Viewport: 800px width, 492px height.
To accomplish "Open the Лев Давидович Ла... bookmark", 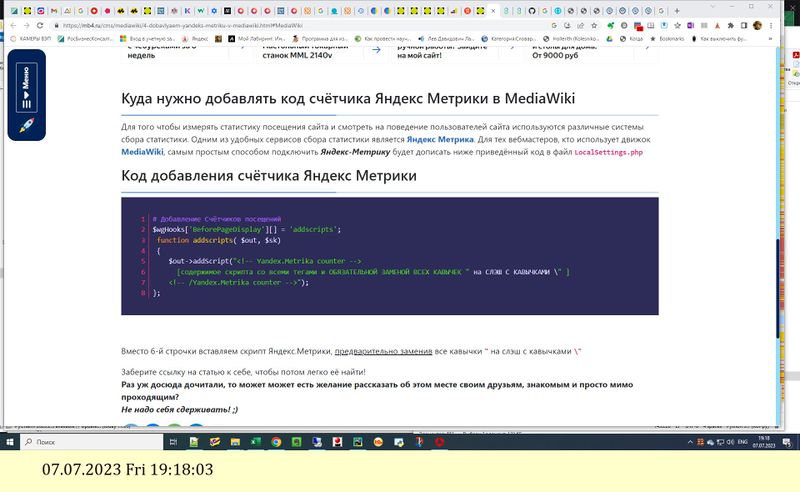I will click(x=446, y=38).
